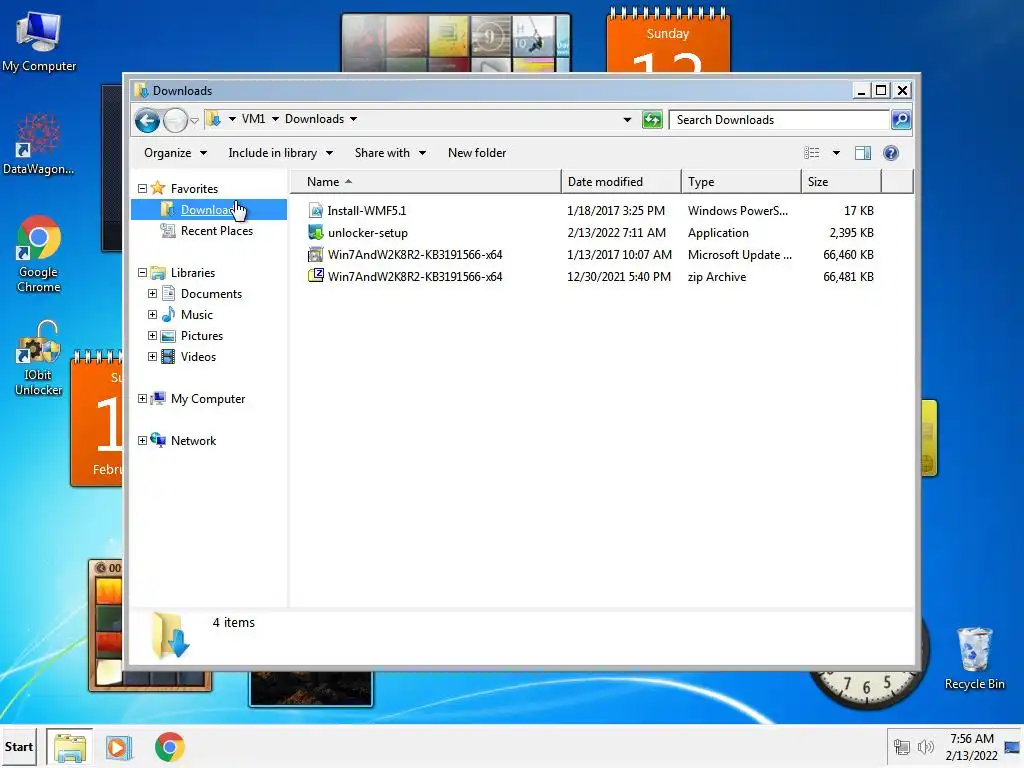
Task: Open the Share with menu
Action: pyautogui.click(x=390, y=153)
